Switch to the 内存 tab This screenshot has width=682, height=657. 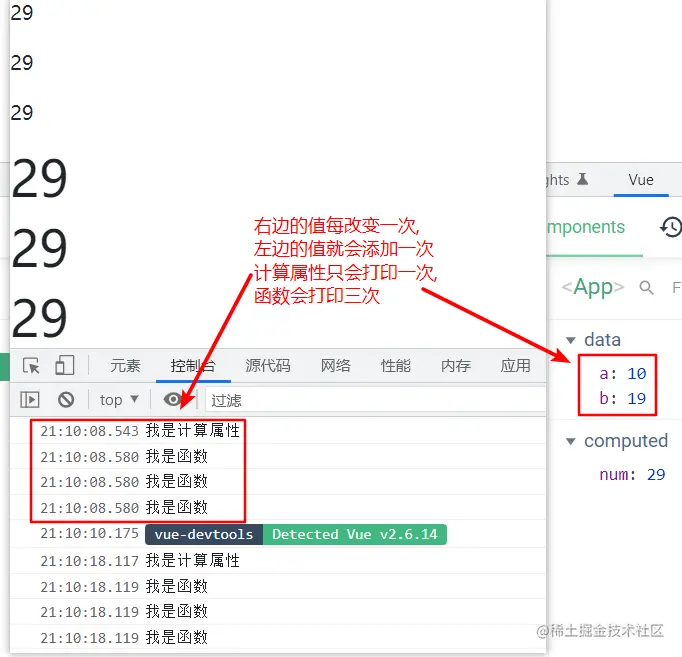pos(456,366)
